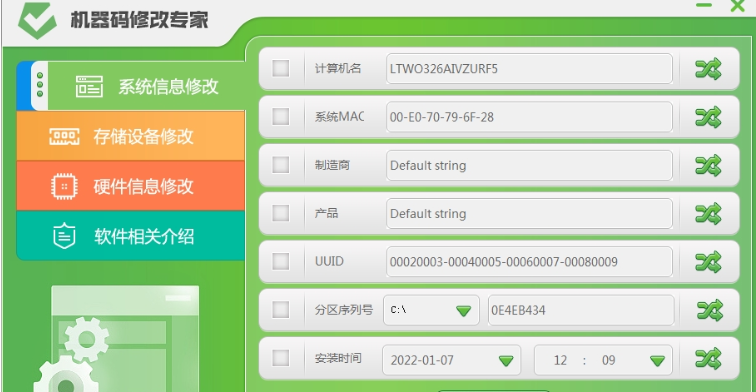
Task: Tick the 系统MAC checkbox
Action: [281, 116]
